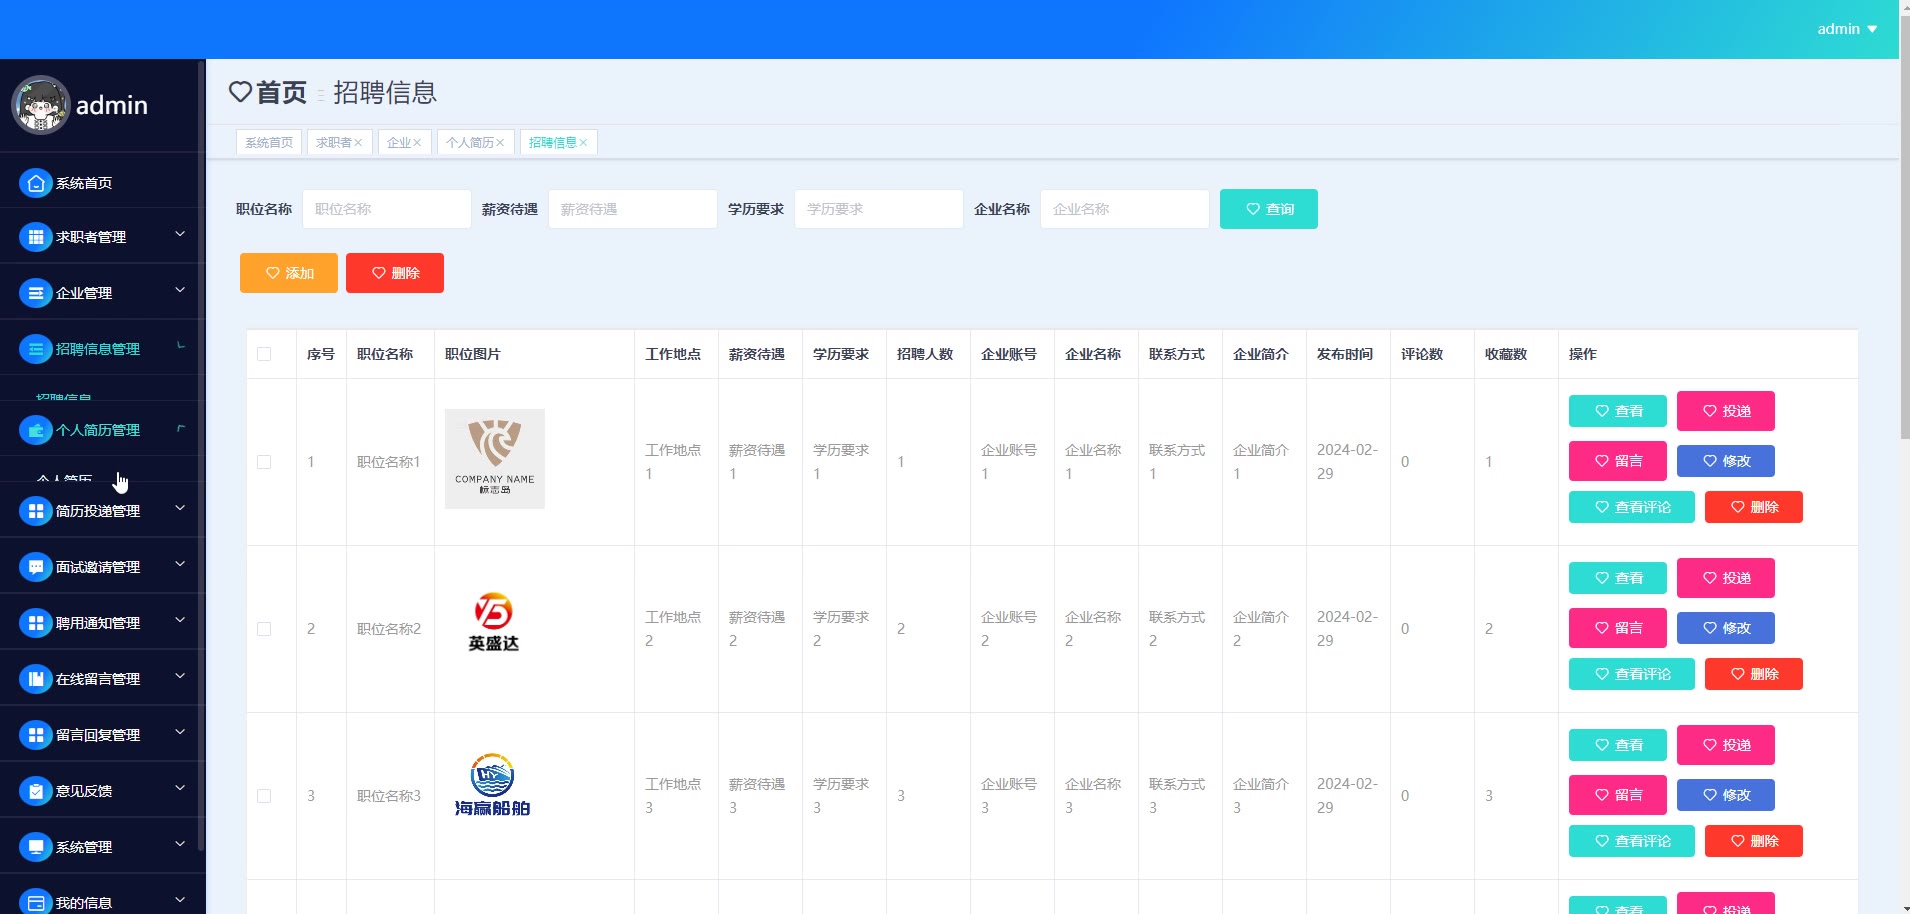The height and width of the screenshot is (914, 1910).
Task: Click the admin avatar picture
Action: coord(41,105)
